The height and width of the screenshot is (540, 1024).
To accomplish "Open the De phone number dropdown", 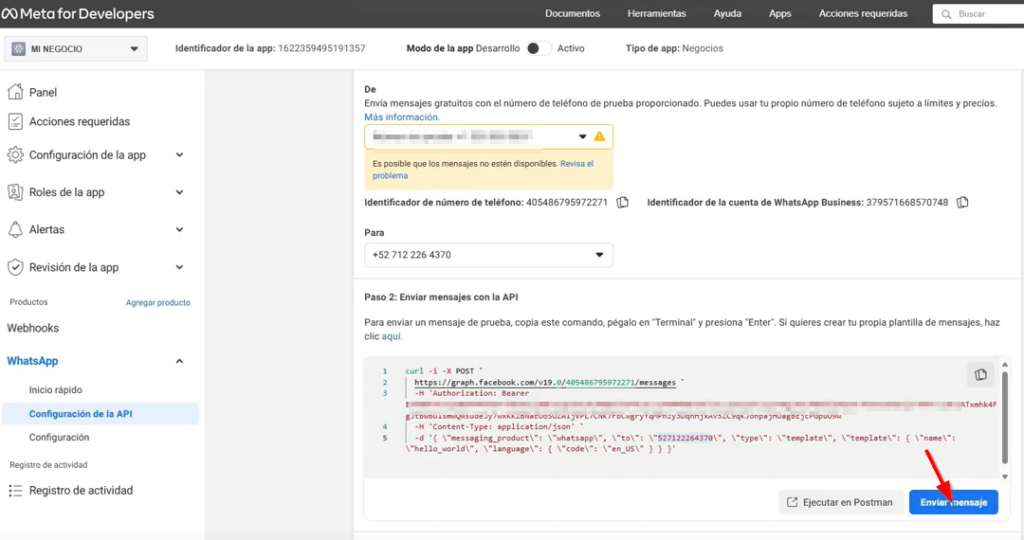I will tap(488, 136).
